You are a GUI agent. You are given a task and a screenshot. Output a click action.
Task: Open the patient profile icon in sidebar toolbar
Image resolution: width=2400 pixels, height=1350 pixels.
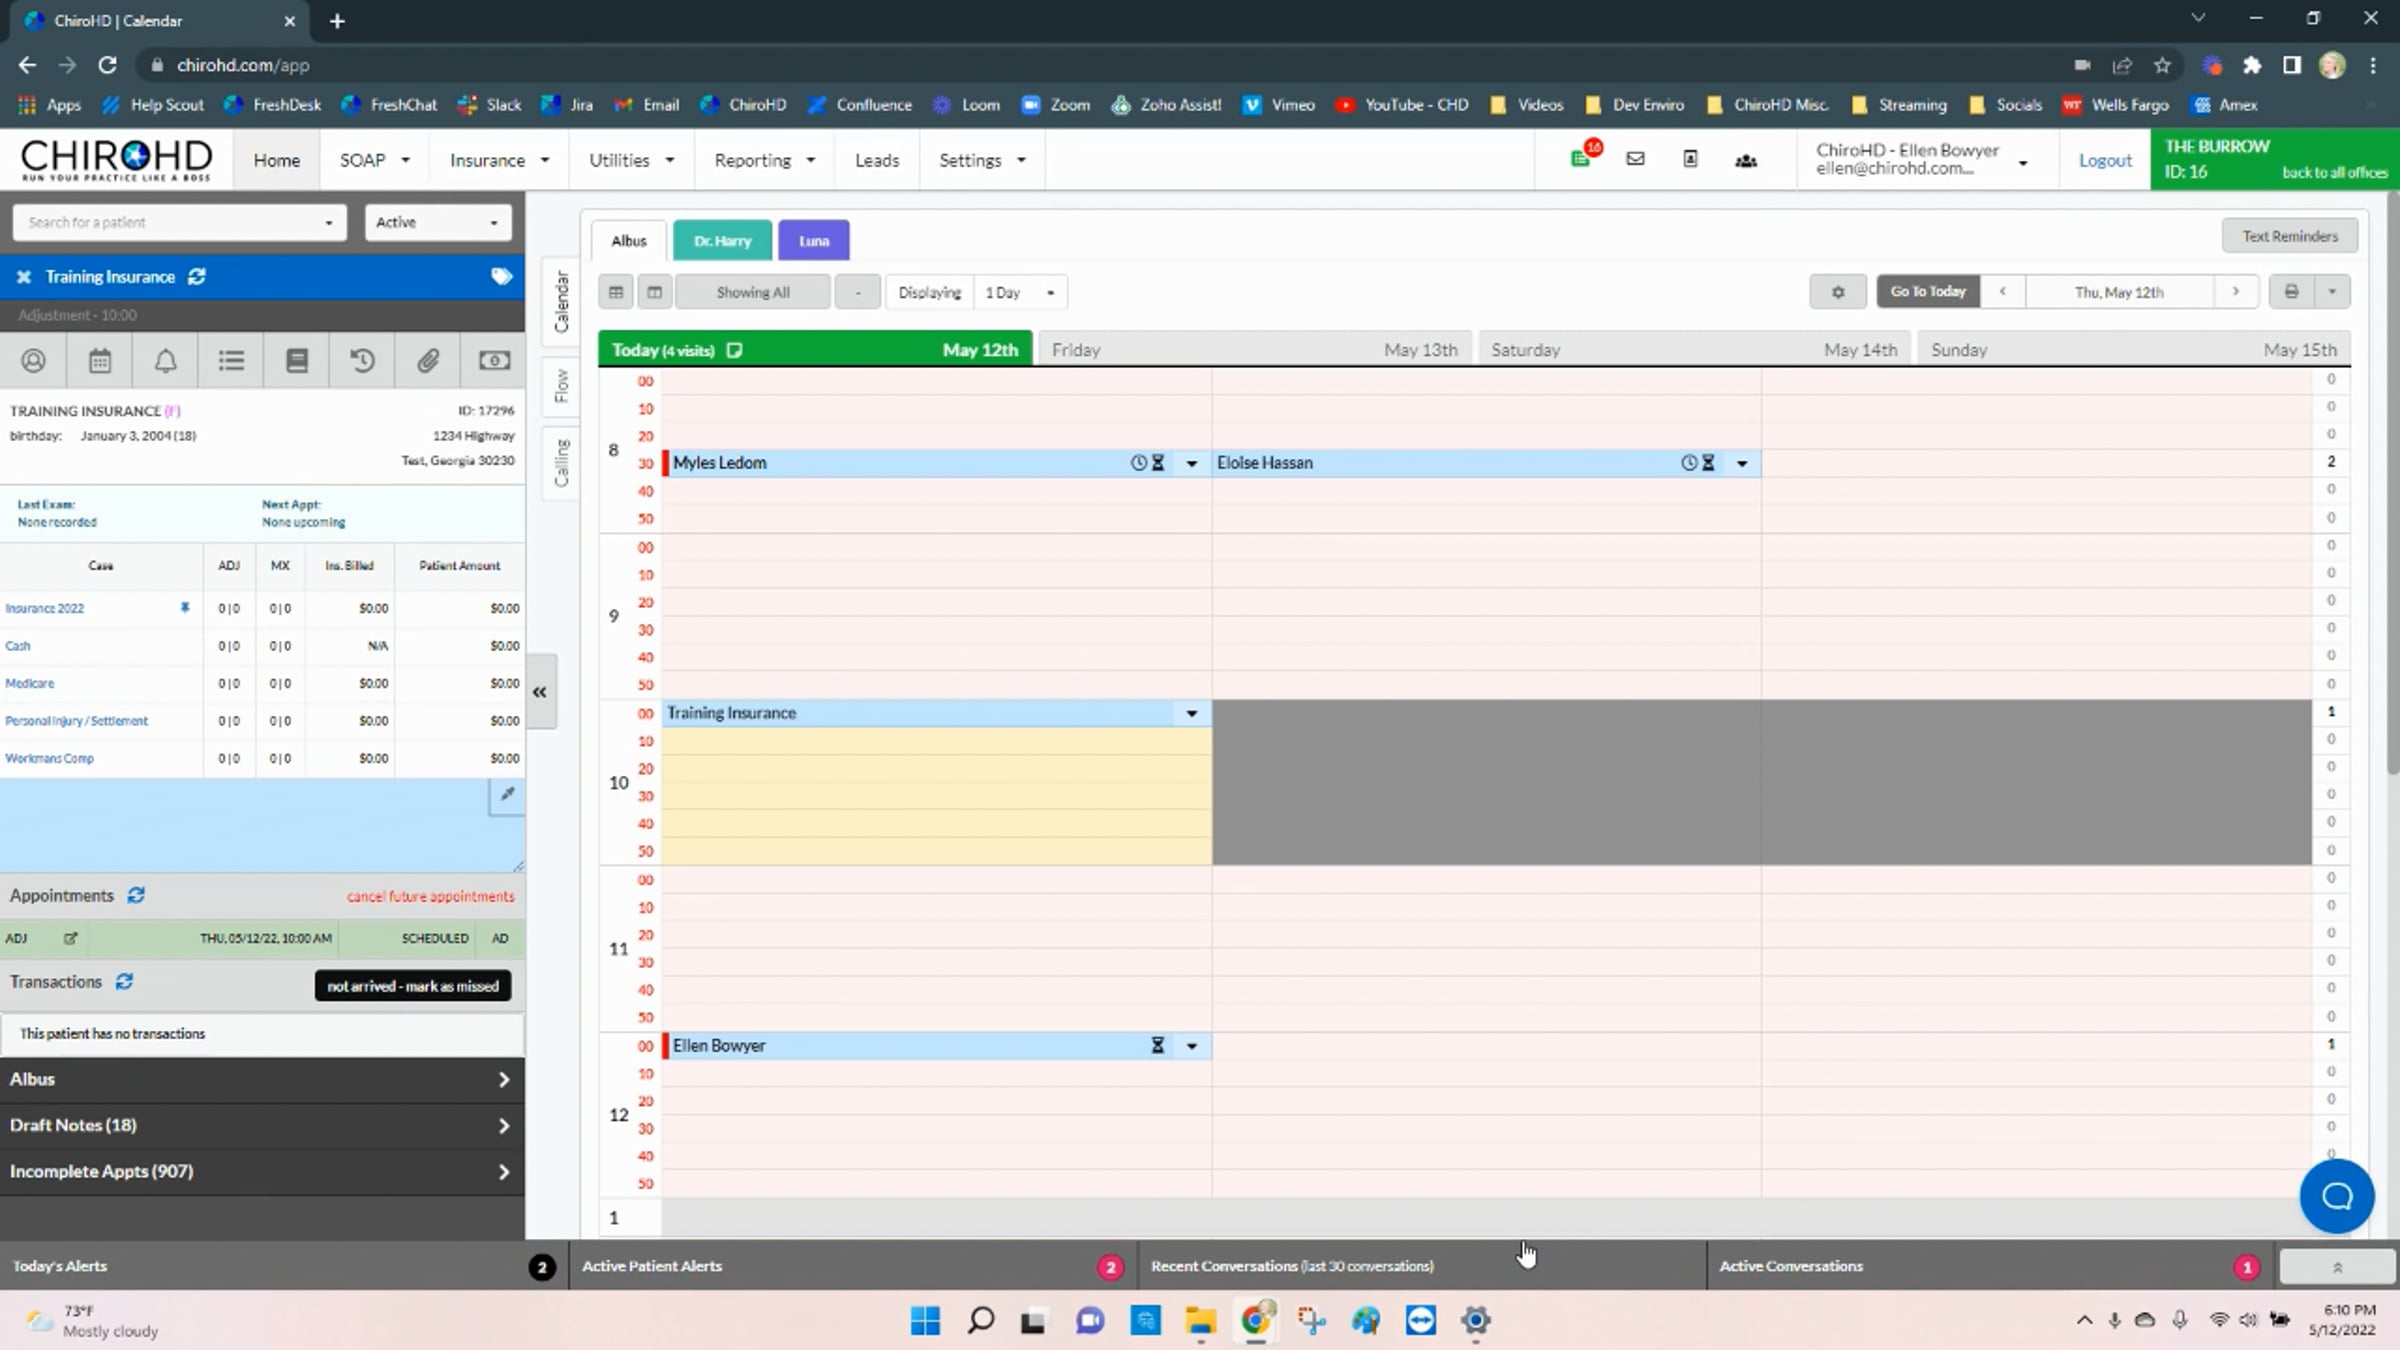point(33,360)
